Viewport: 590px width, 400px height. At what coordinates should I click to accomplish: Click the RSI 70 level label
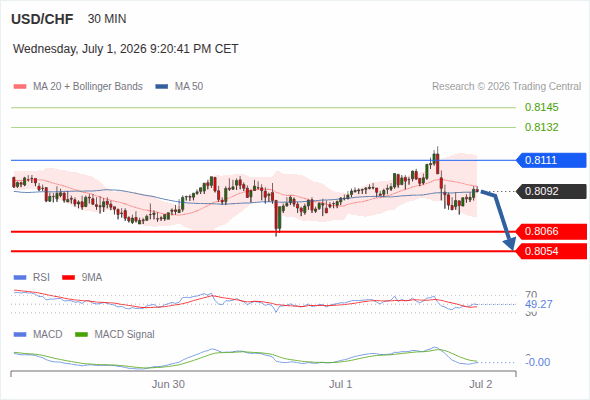point(531,295)
